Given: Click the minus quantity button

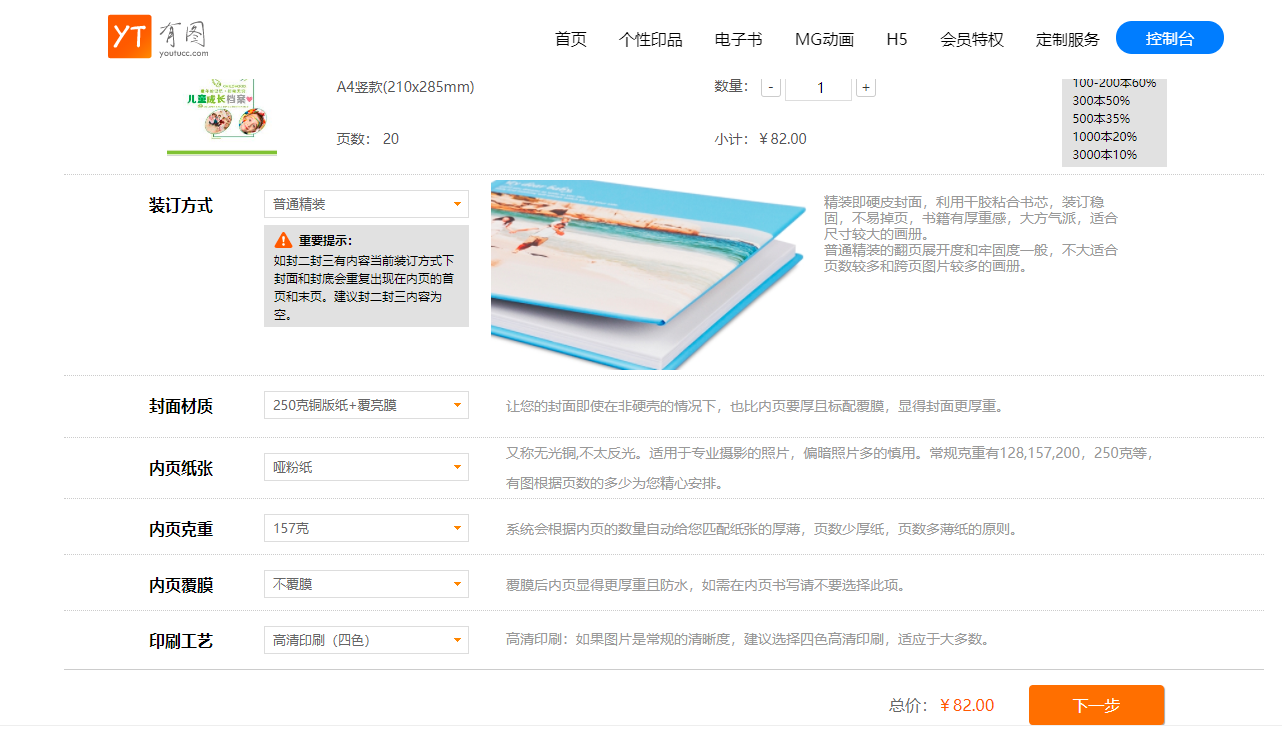Looking at the screenshot, I should tap(771, 87).
